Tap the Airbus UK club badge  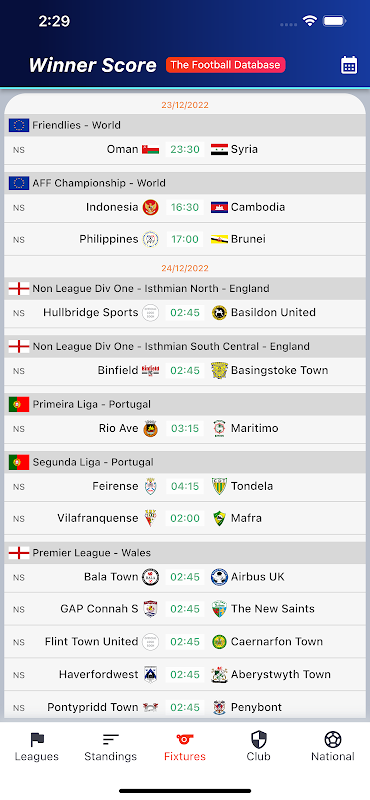tap(219, 577)
